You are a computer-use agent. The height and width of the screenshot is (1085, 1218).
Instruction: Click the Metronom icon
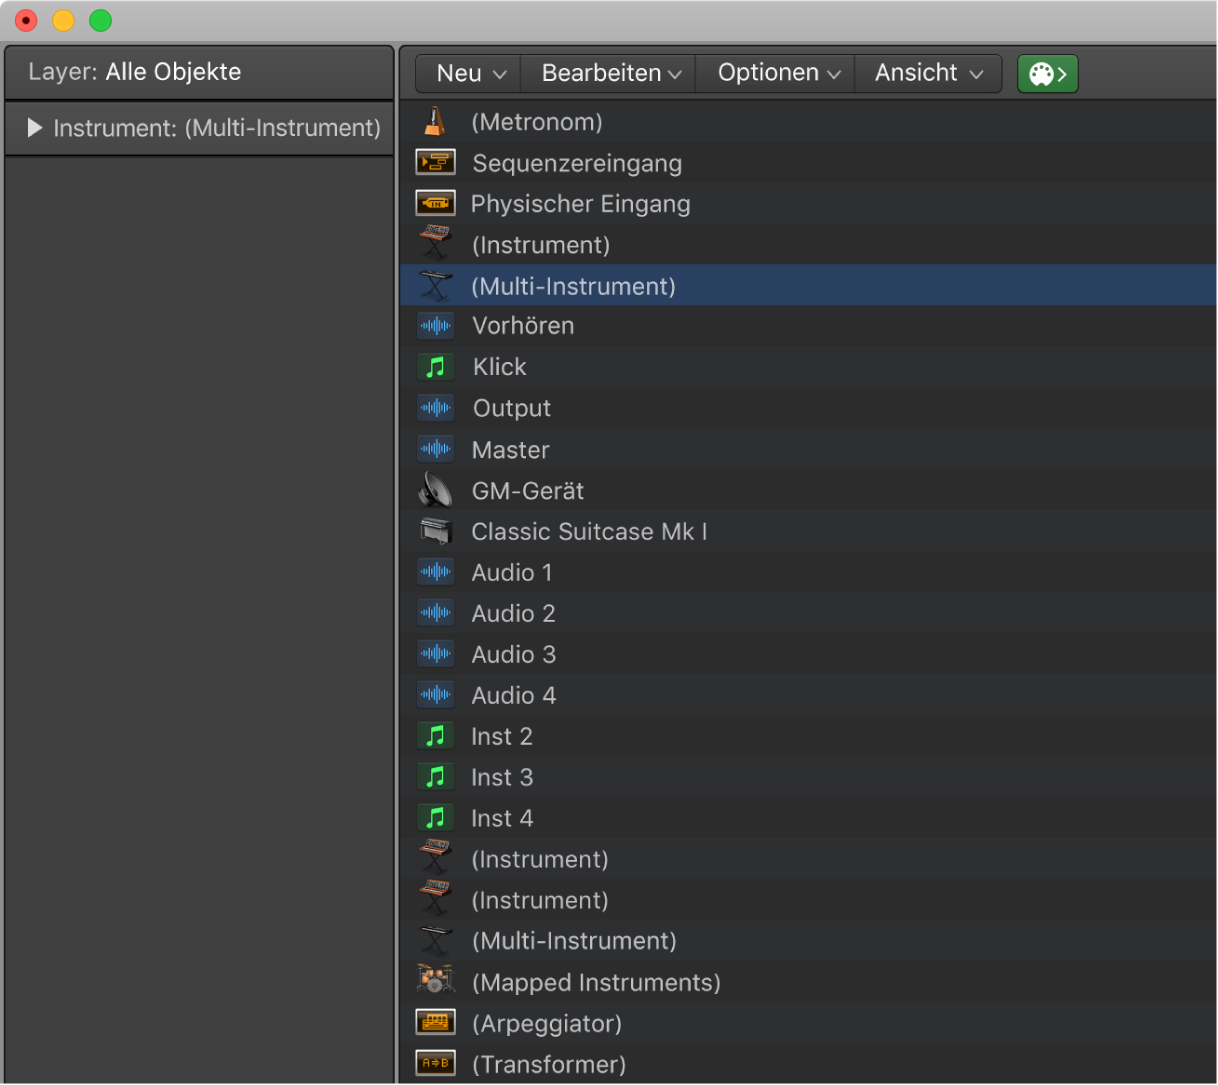click(434, 122)
